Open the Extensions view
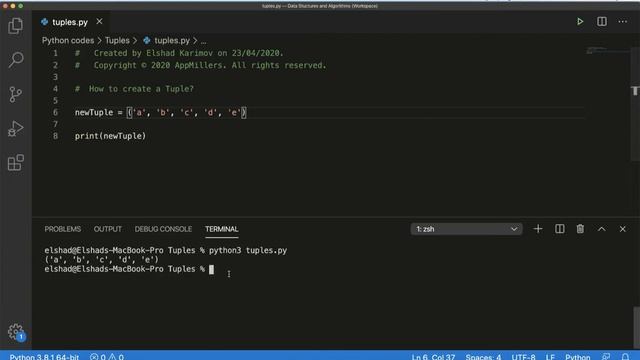640x360 pixels. (x=16, y=162)
